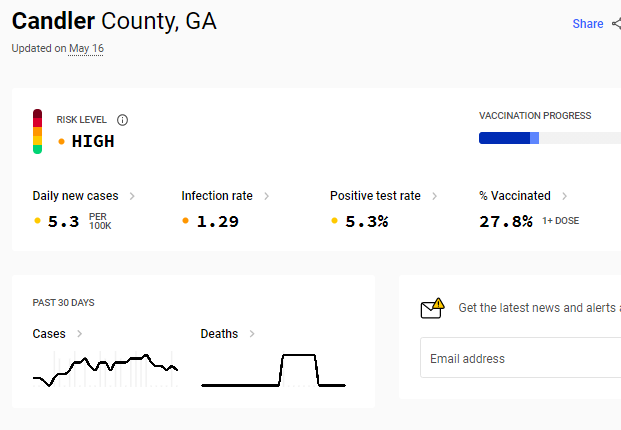Expand Positive test rate chevron
This screenshot has width=621, height=430.
pyautogui.click(x=434, y=196)
